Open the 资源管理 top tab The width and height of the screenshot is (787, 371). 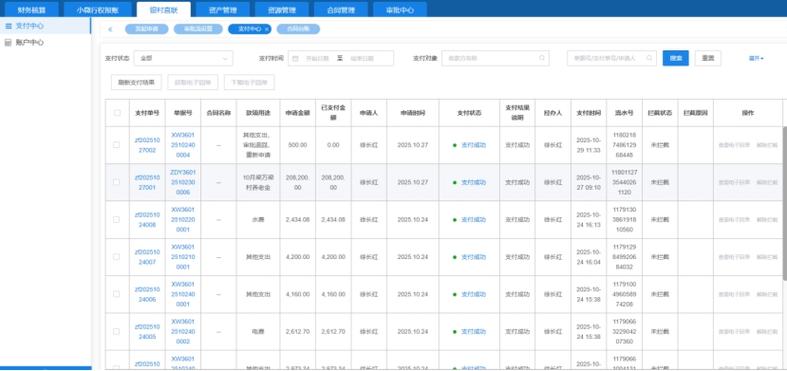tap(282, 10)
